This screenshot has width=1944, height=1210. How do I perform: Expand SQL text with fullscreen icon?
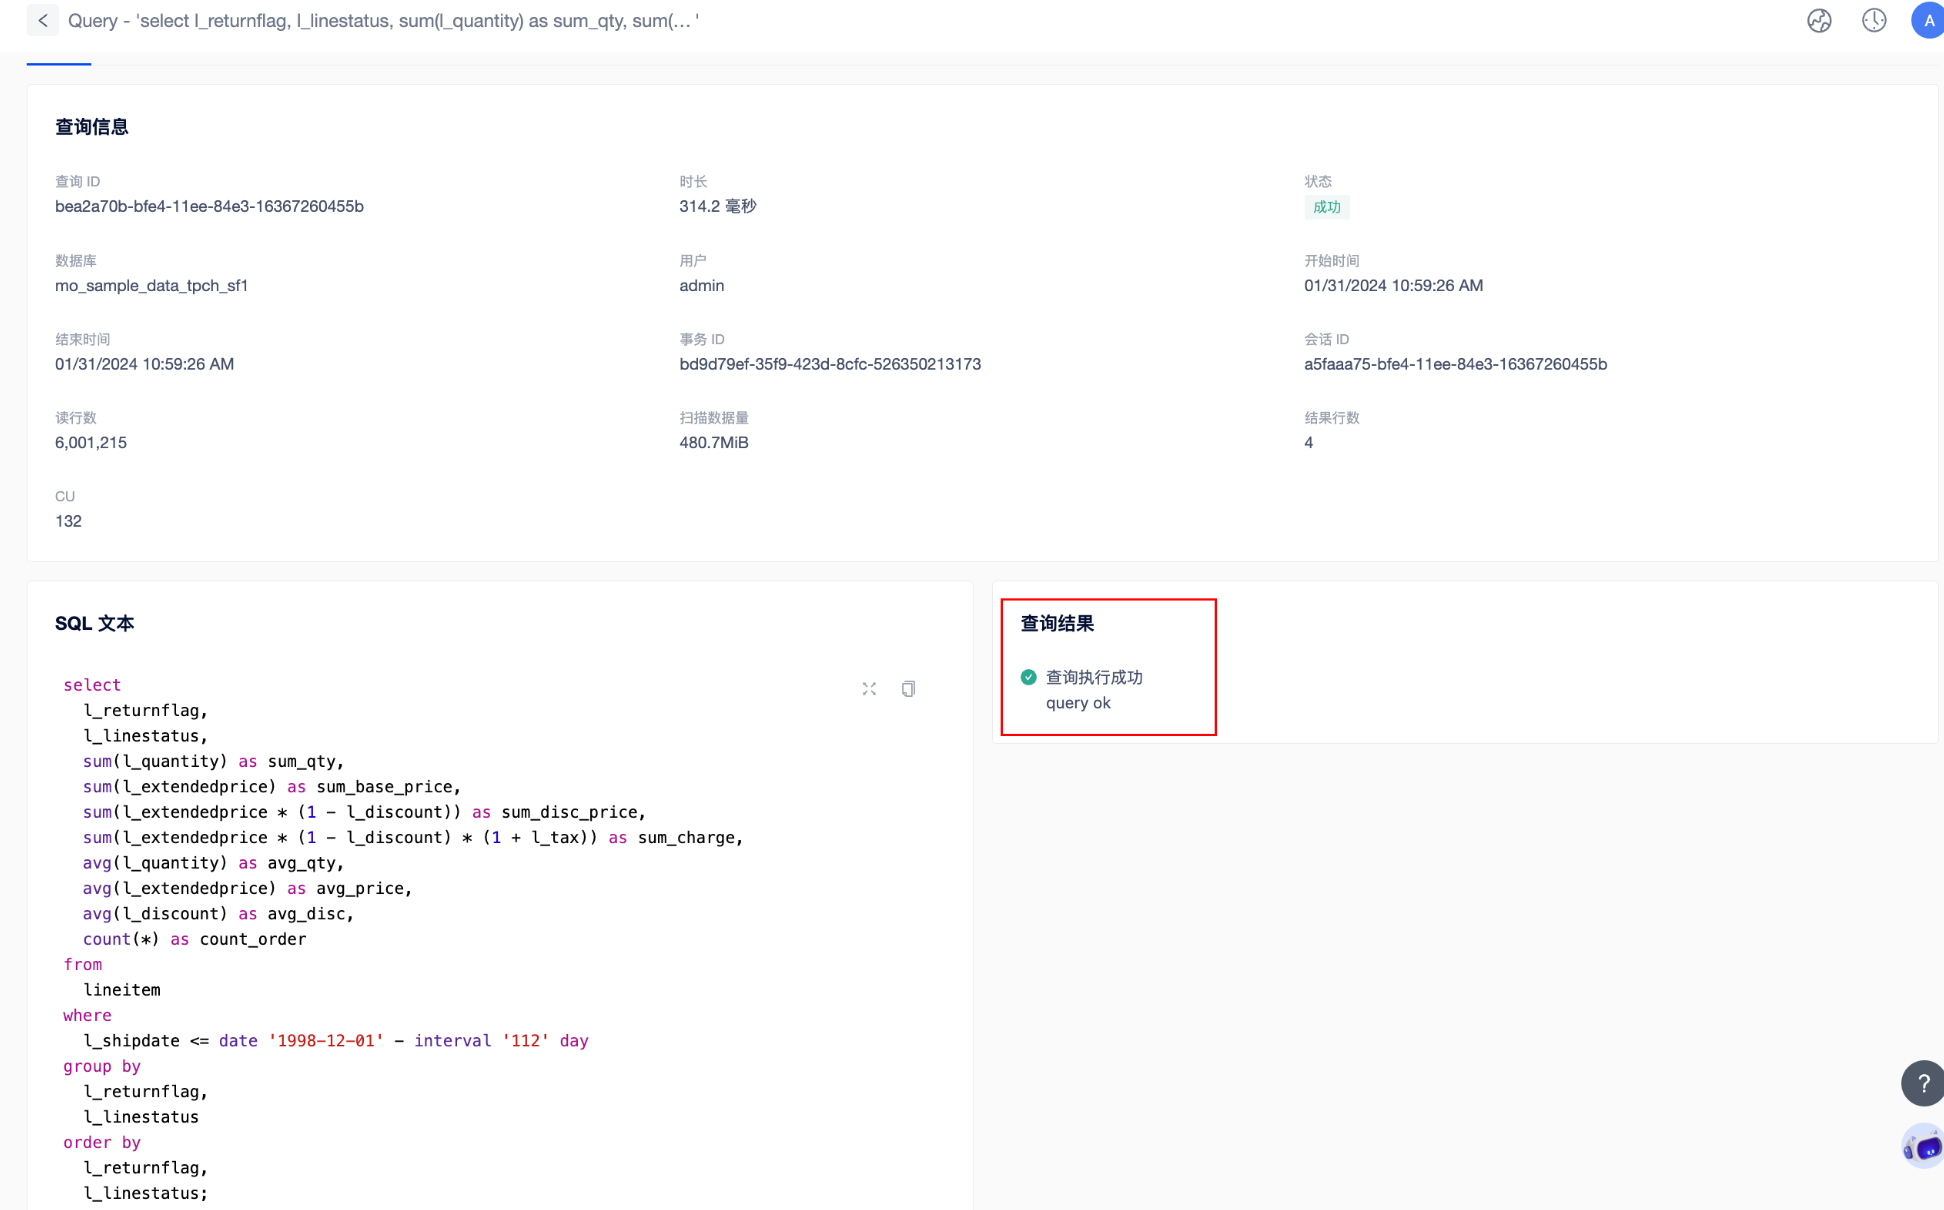(869, 688)
